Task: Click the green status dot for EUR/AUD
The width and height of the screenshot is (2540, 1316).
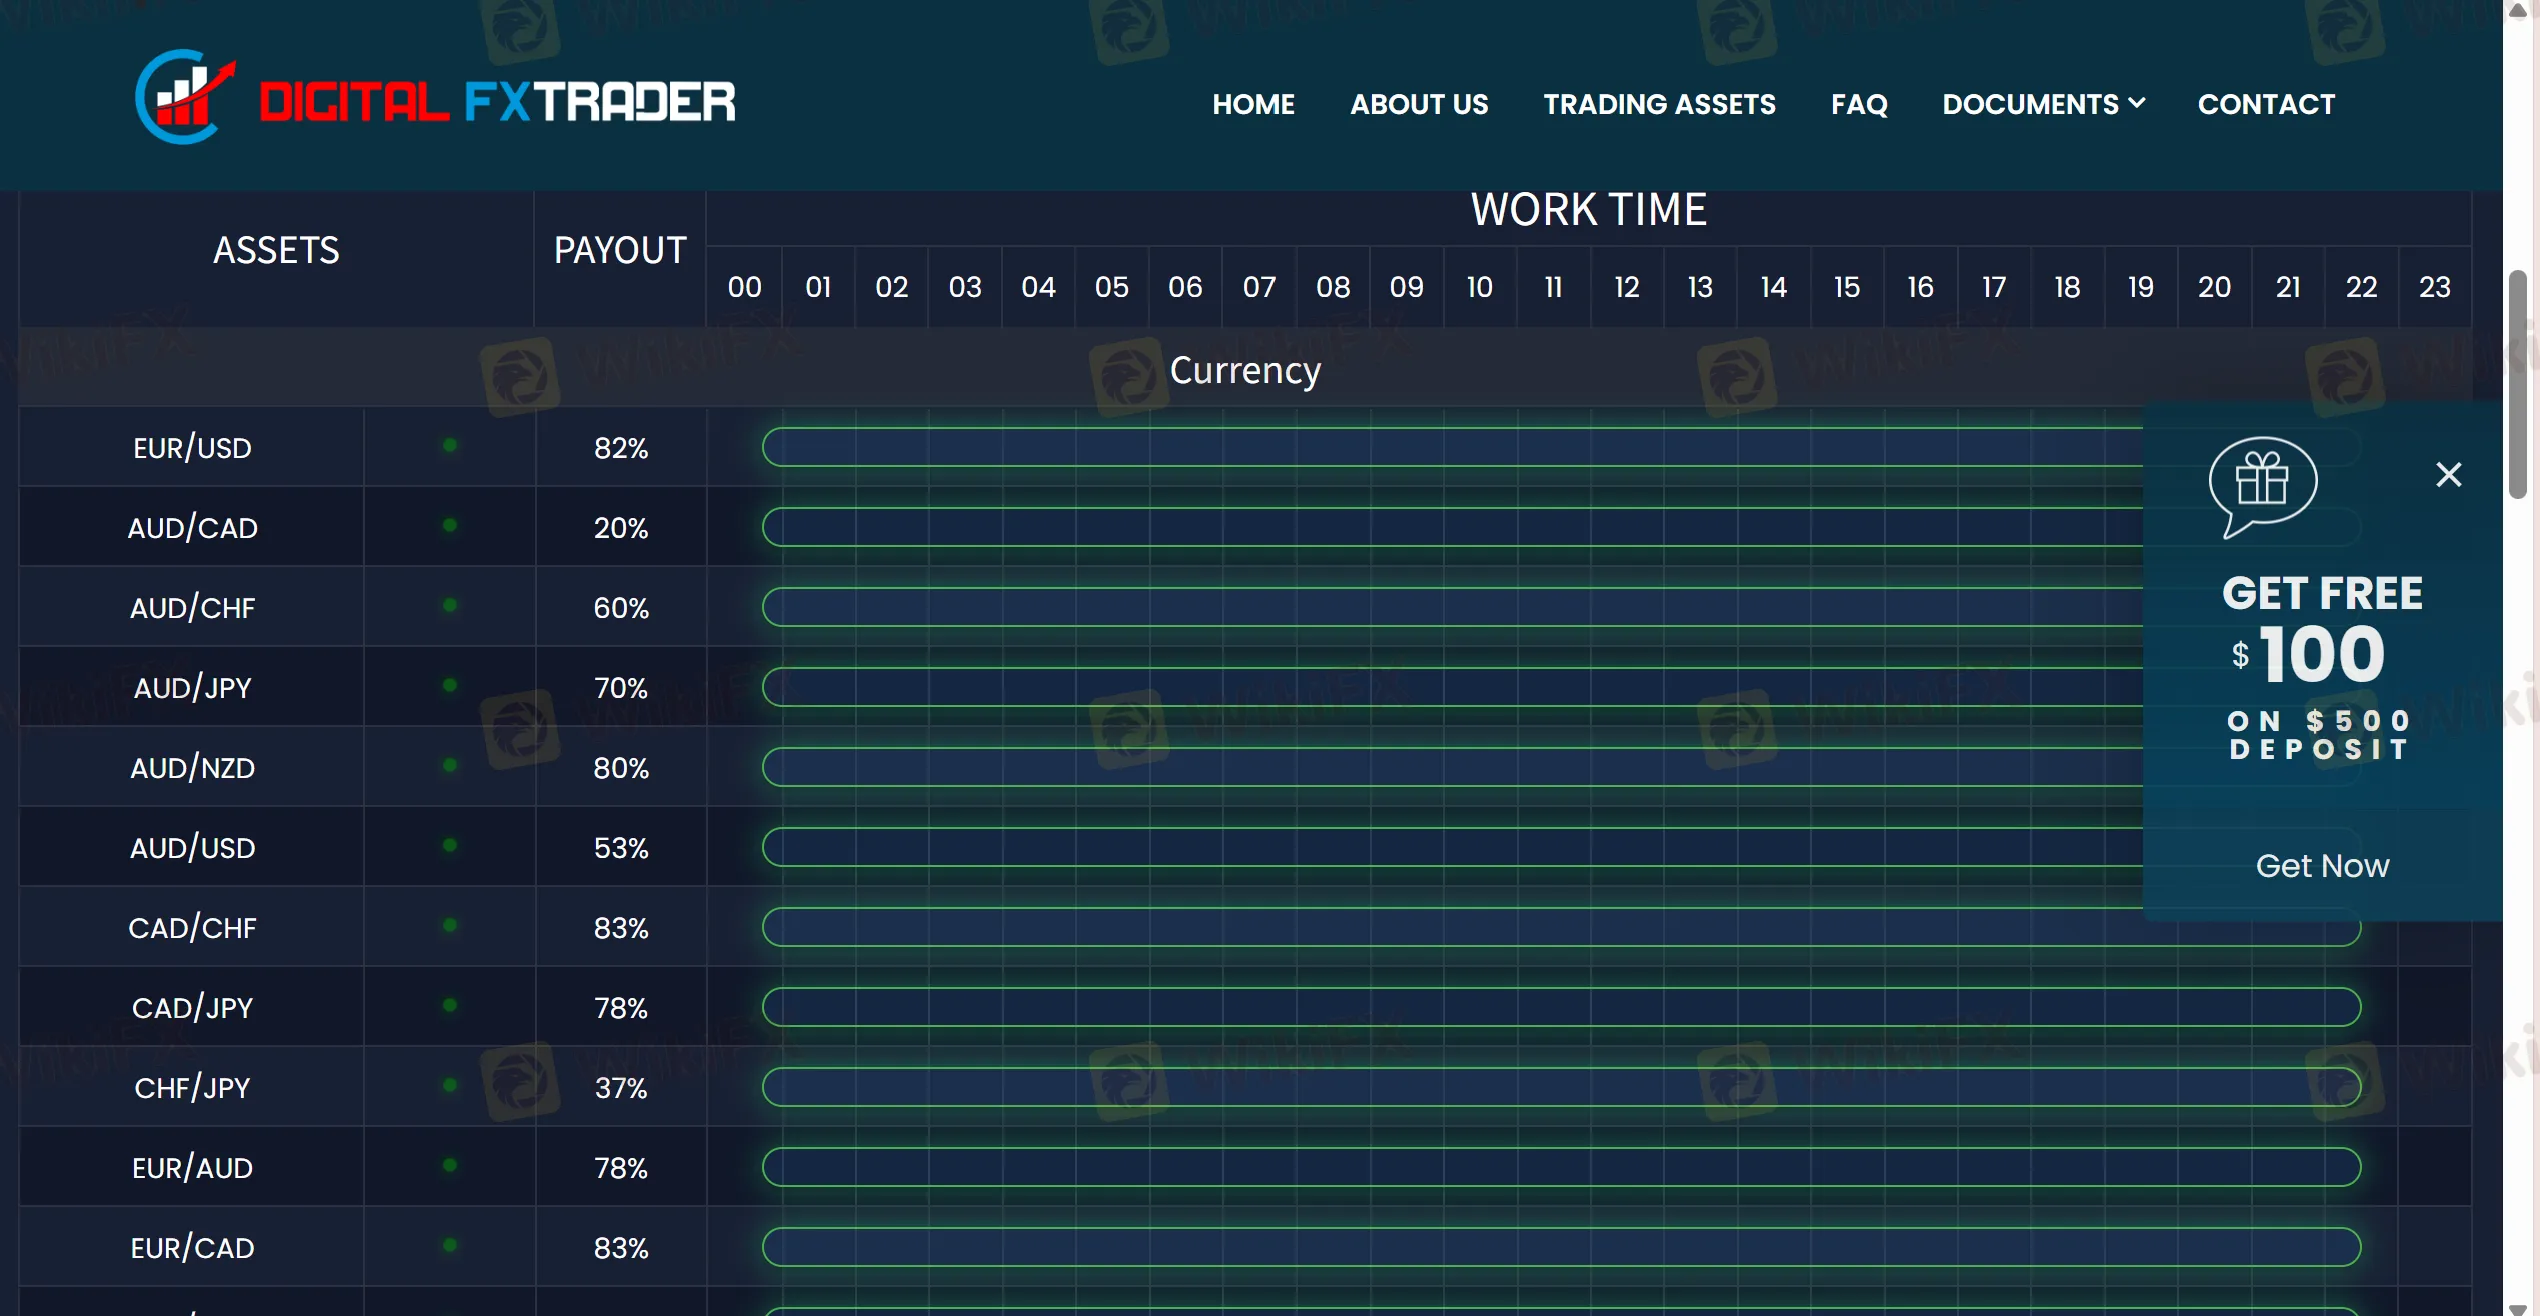Action: [450, 1165]
